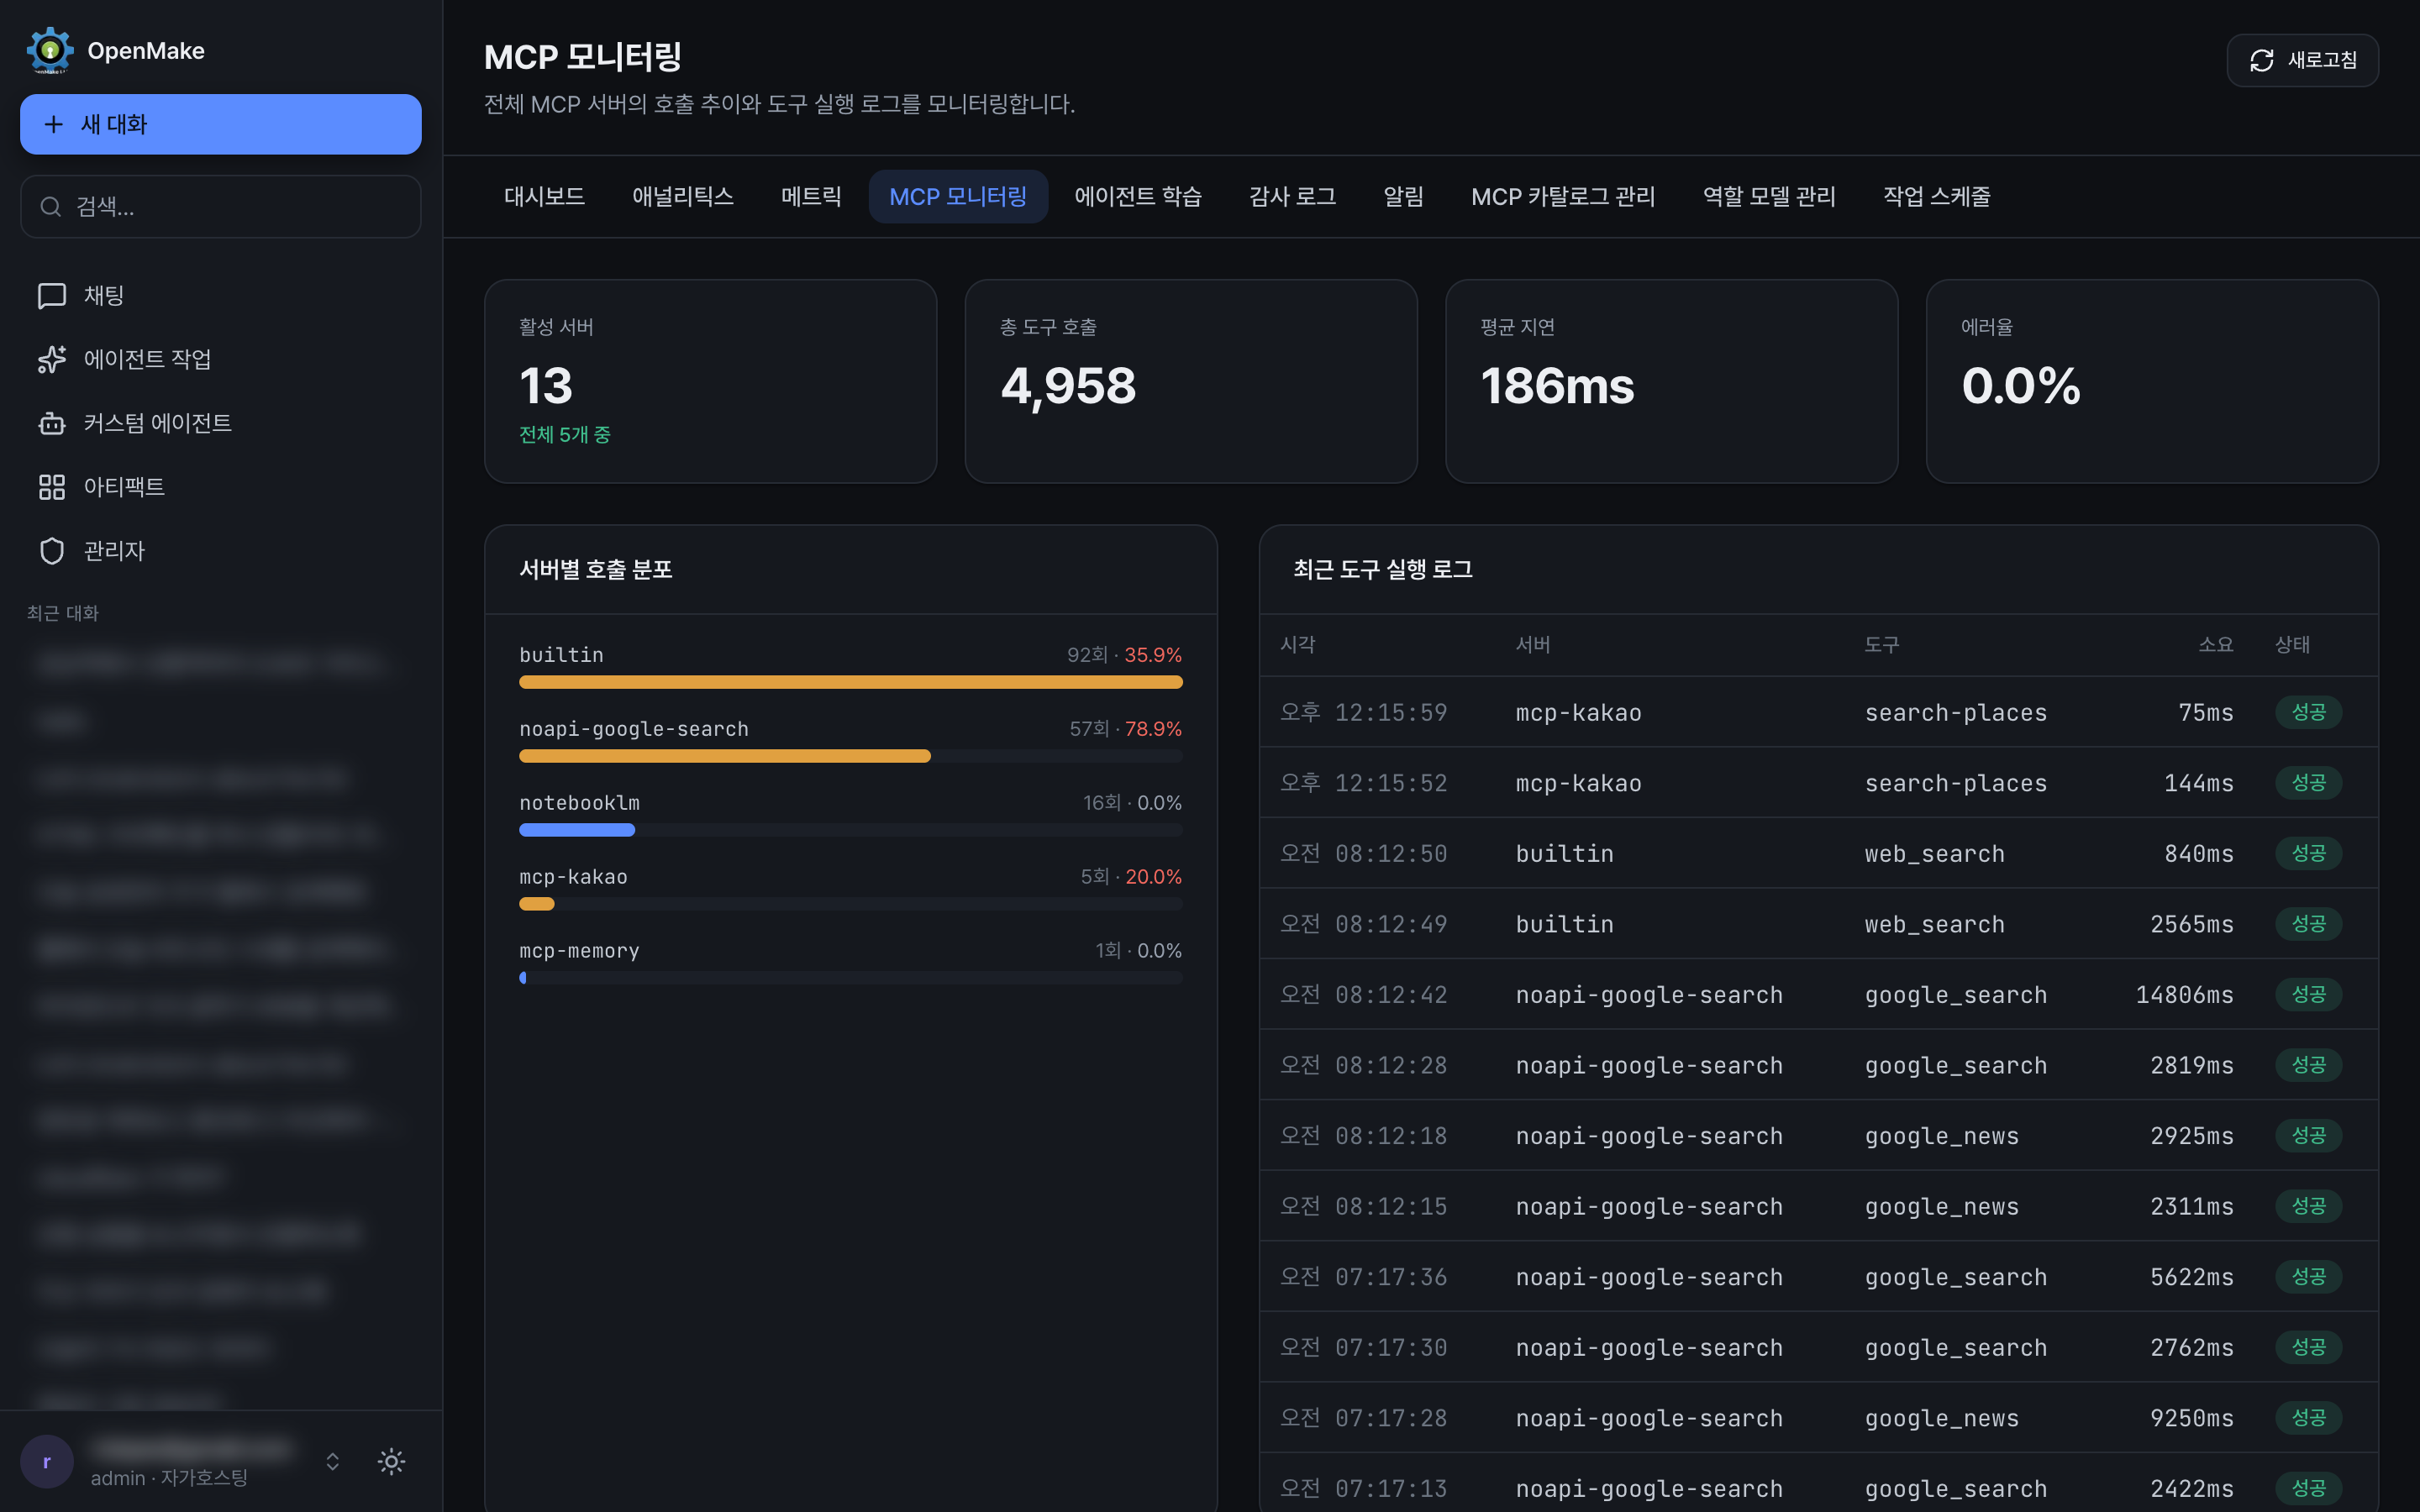The image size is (2420, 1512).
Task: Open the 채팅 speech bubble icon
Action: tap(52, 295)
